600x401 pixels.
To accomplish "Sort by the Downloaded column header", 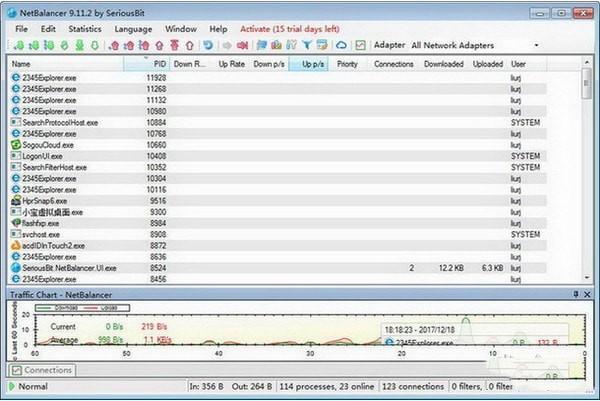I will tap(443, 64).
